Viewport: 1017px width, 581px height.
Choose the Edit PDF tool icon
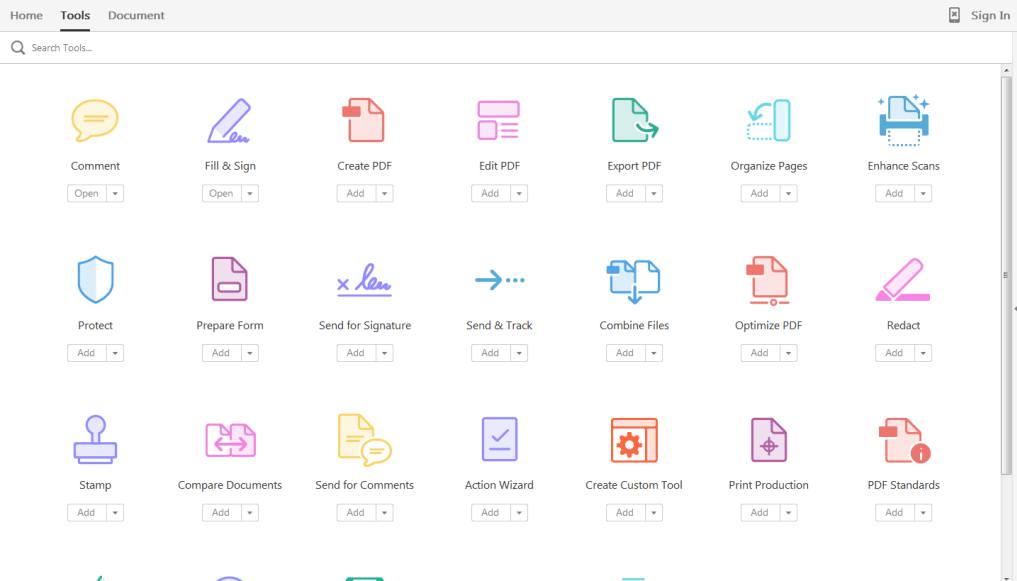[499, 120]
